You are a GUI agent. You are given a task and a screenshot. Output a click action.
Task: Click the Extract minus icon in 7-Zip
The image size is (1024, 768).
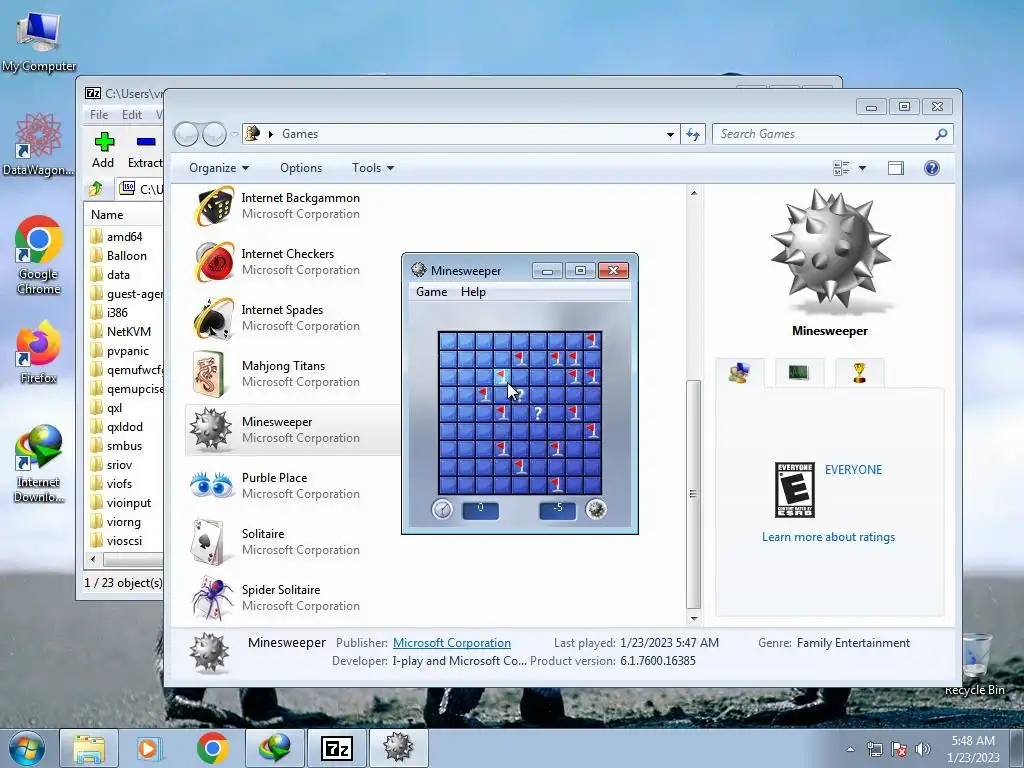pyautogui.click(x=146, y=142)
